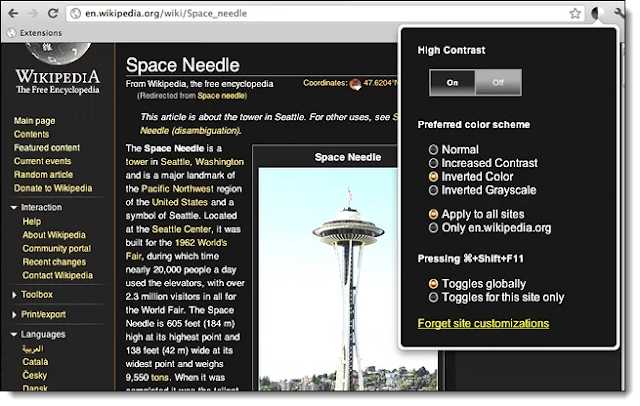Click the word tower link
The image size is (640, 406).
(x=137, y=162)
